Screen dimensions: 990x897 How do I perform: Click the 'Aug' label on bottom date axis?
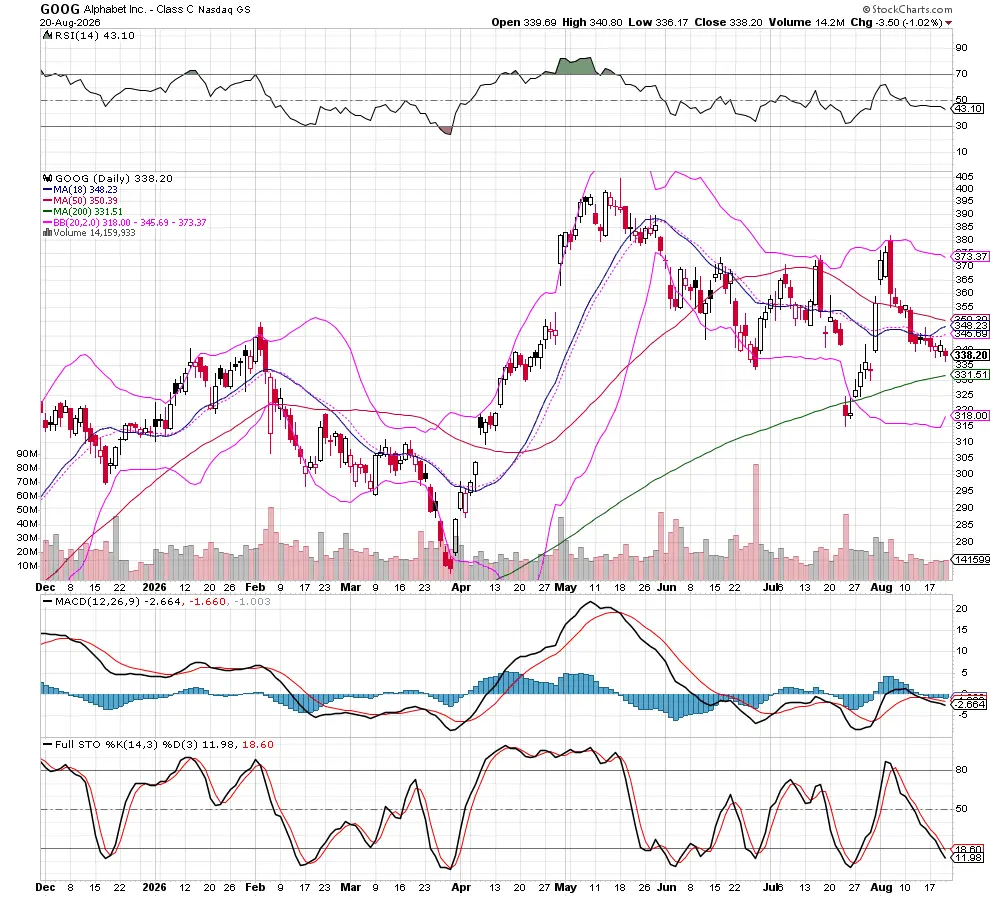tap(881, 887)
